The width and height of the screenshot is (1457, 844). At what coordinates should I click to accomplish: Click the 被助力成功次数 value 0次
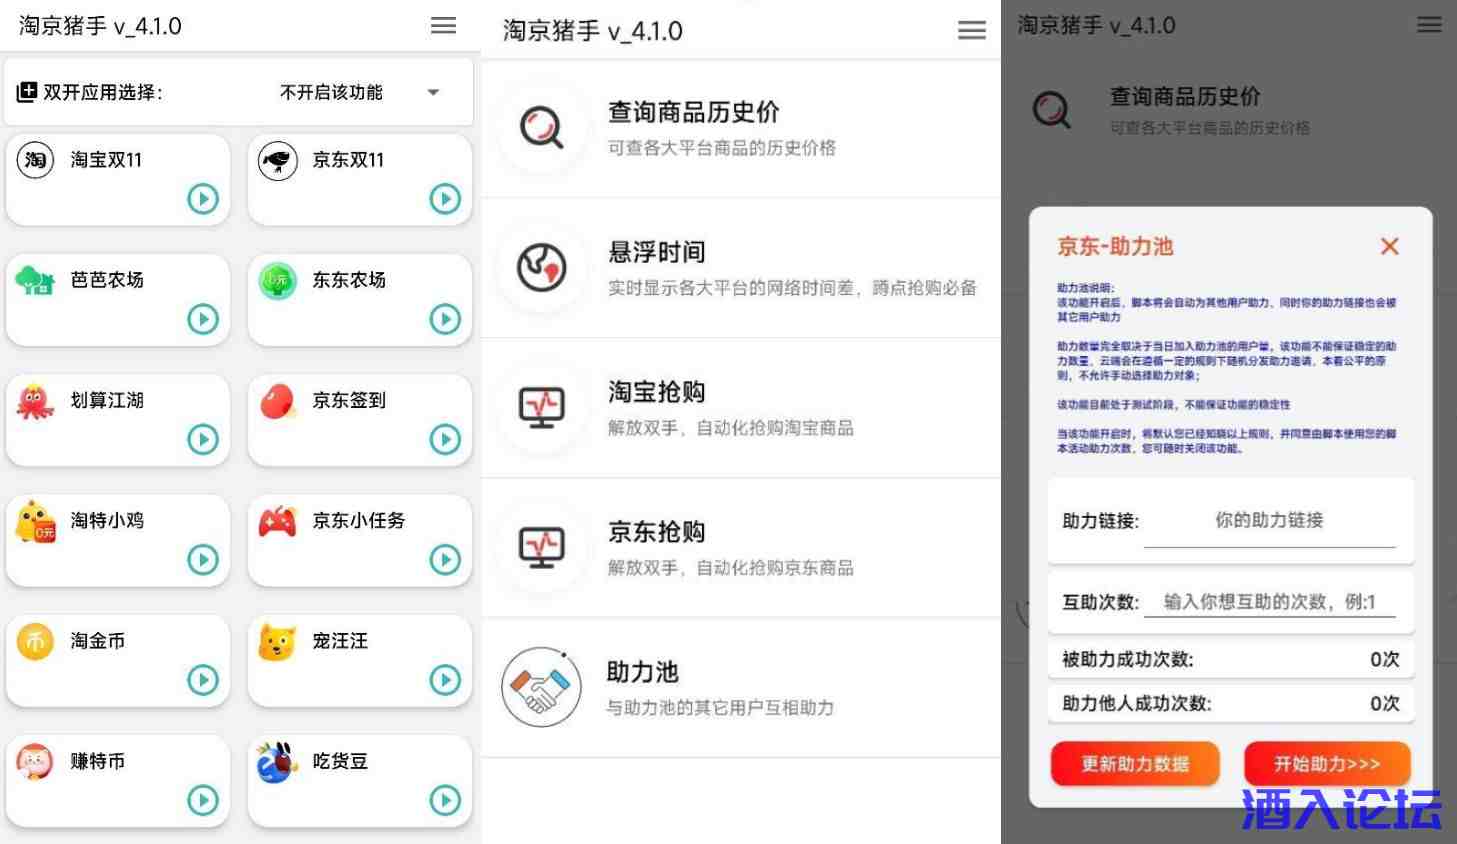click(1385, 659)
